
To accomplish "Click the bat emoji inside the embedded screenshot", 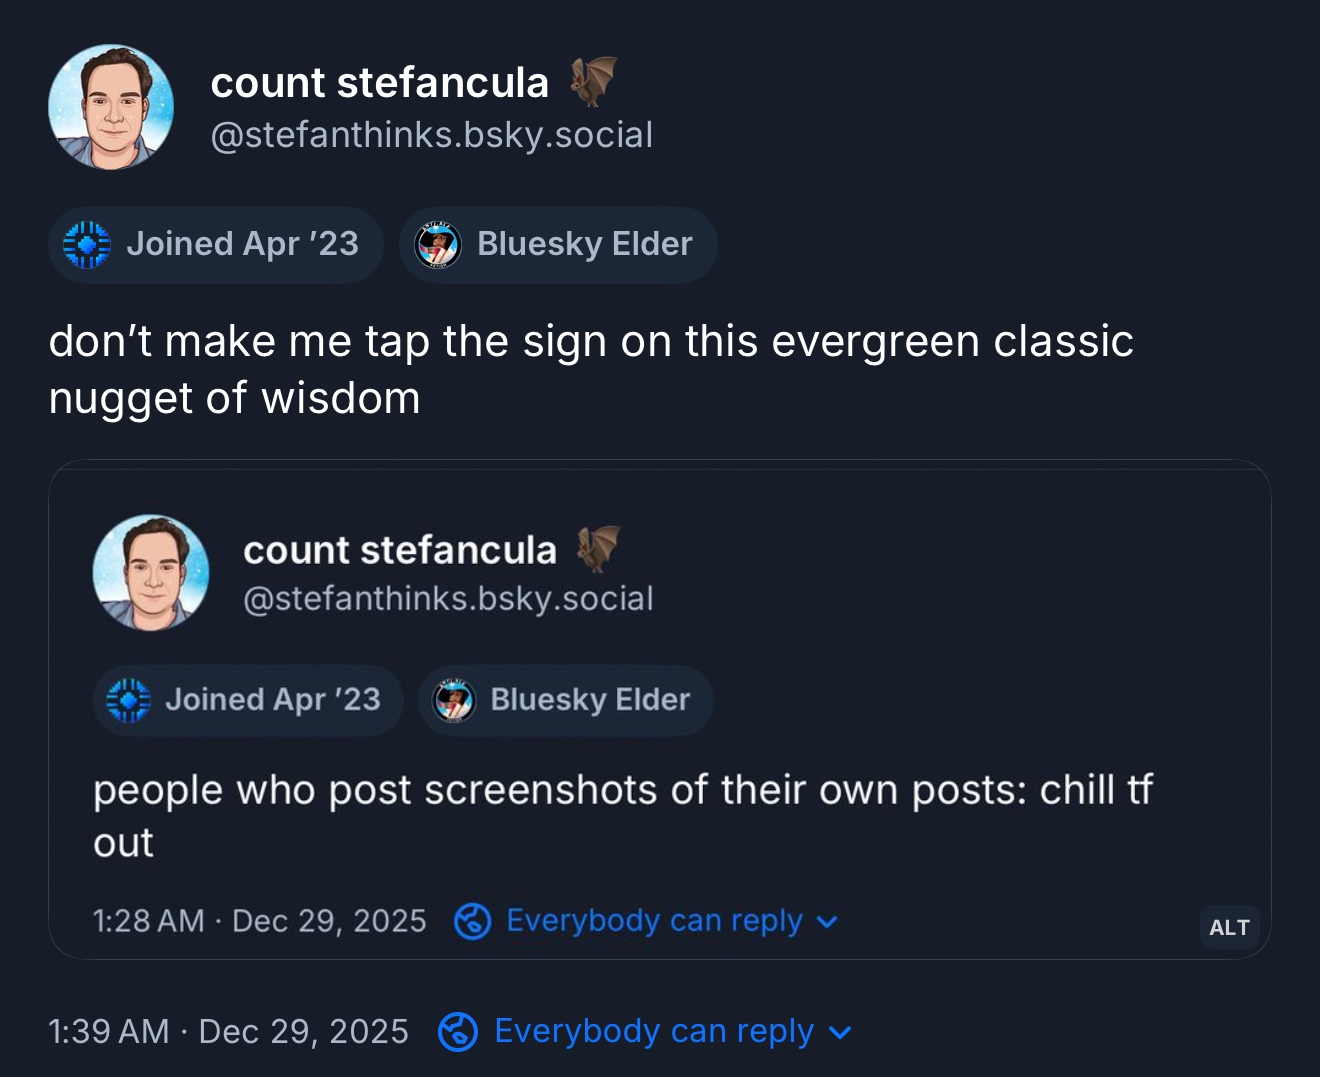I will tap(598, 549).
